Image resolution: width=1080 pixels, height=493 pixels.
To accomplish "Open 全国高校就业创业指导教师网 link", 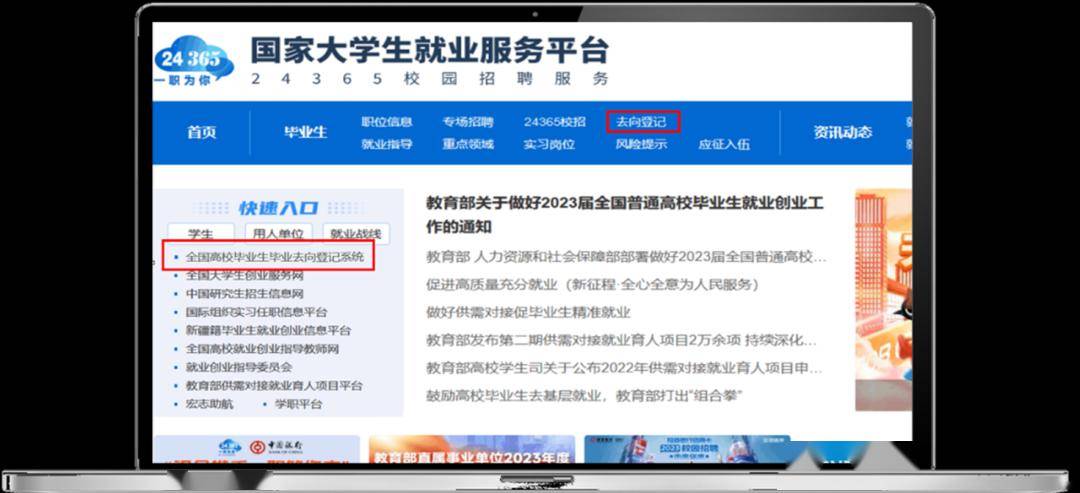I will [x=262, y=349].
